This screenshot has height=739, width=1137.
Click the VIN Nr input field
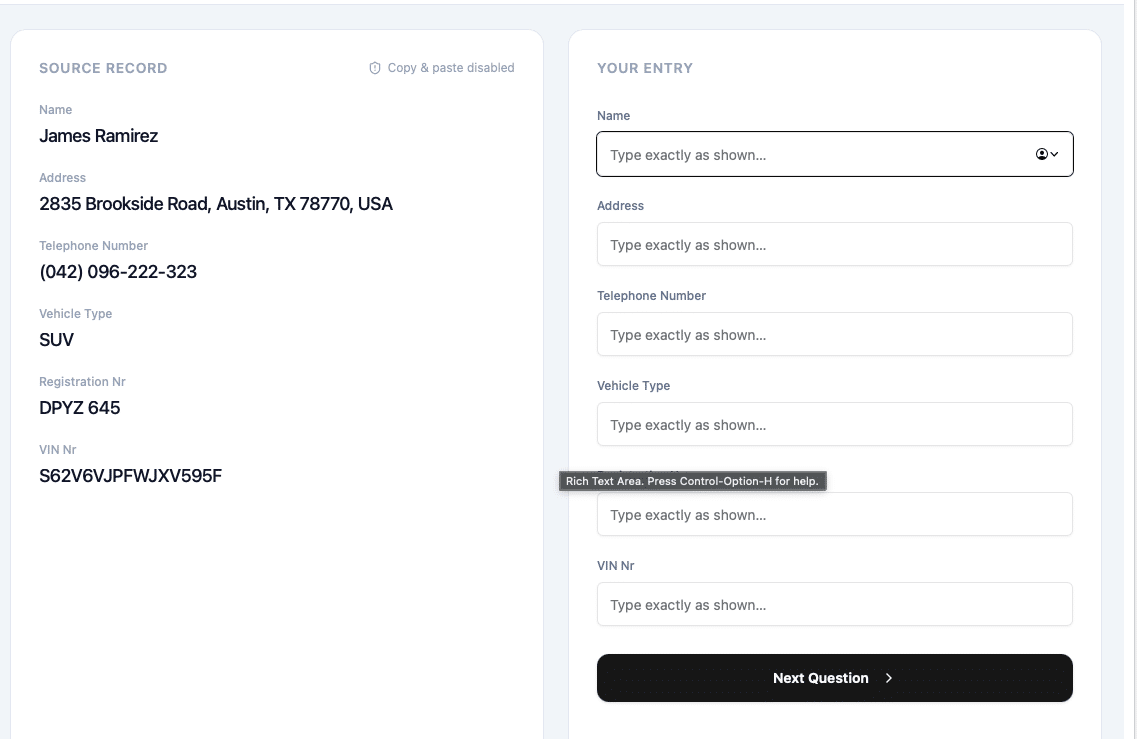coord(835,604)
